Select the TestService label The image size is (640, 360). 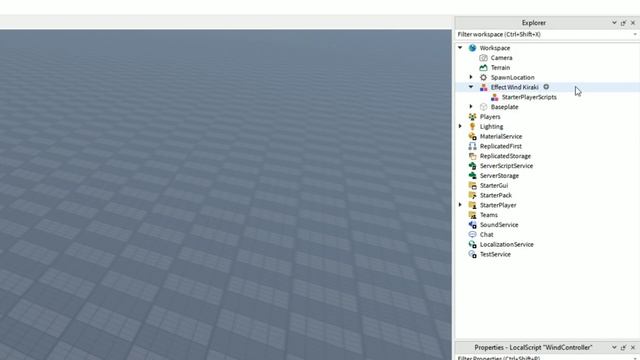pos(495,254)
